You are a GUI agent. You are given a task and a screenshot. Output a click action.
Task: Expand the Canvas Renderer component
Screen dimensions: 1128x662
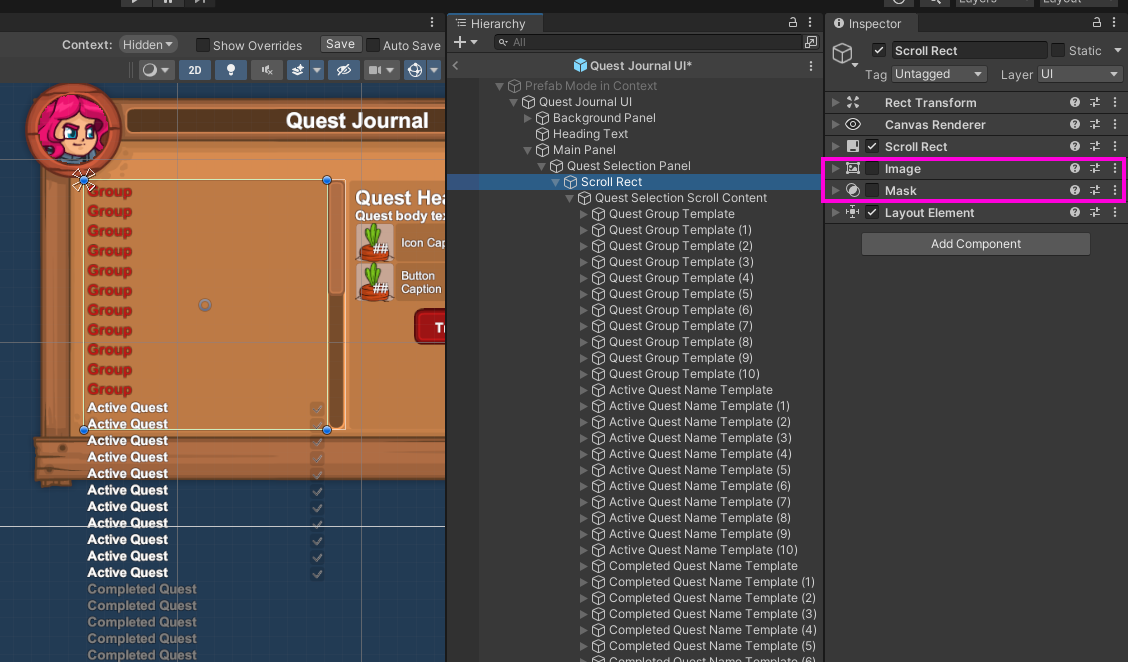tap(835, 124)
